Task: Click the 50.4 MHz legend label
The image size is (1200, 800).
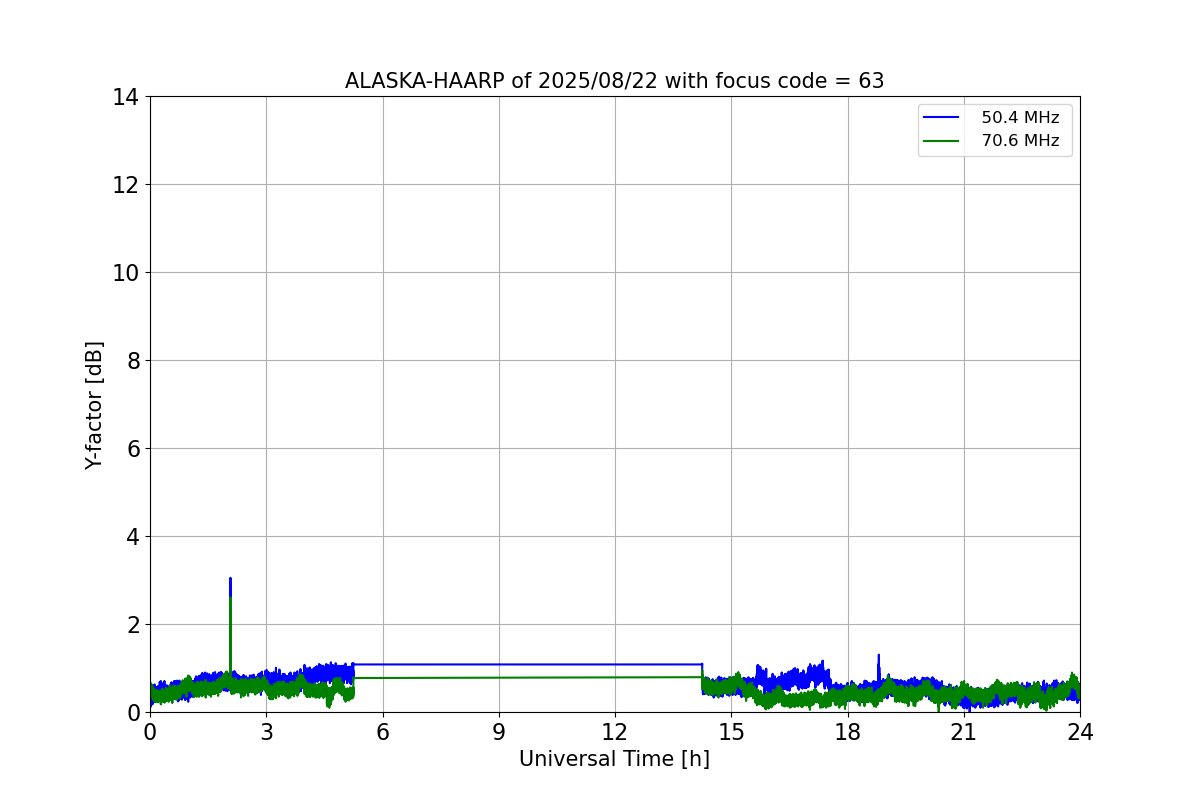Action: click(x=1020, y=118)
